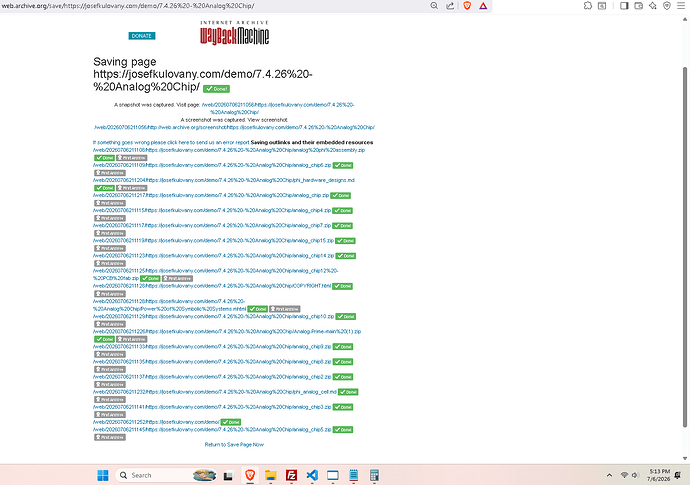
Task: Click Return to Save Page Now
Action: coord(234,445)
